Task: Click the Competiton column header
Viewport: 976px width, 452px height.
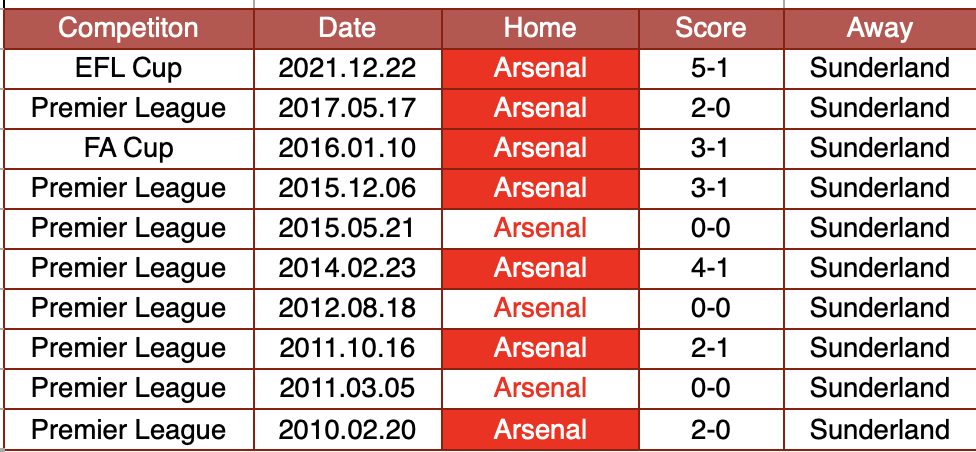Action: [128, 28]
